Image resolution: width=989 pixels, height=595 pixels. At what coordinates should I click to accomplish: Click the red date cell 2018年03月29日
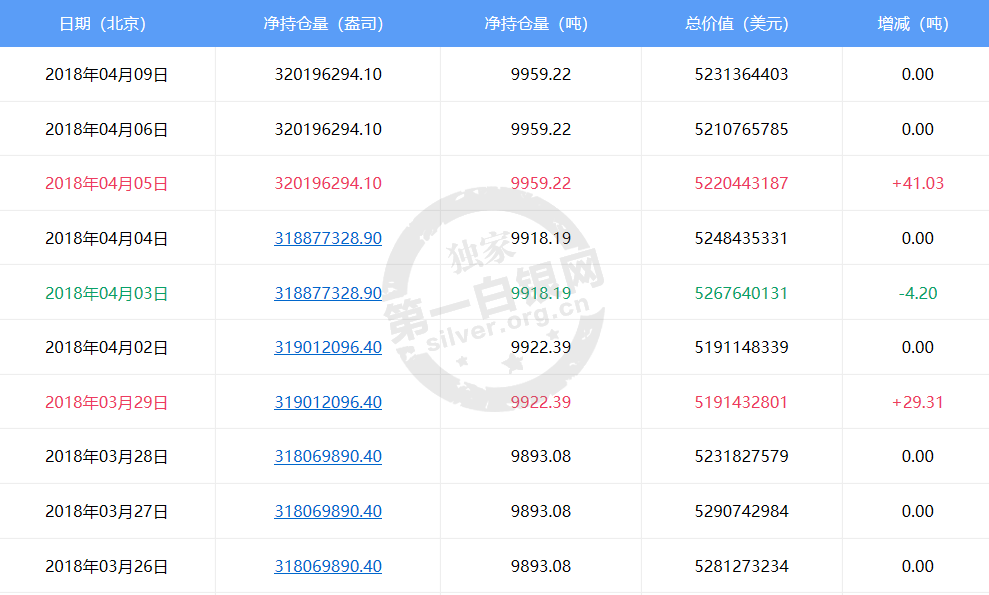pos(107,403)
